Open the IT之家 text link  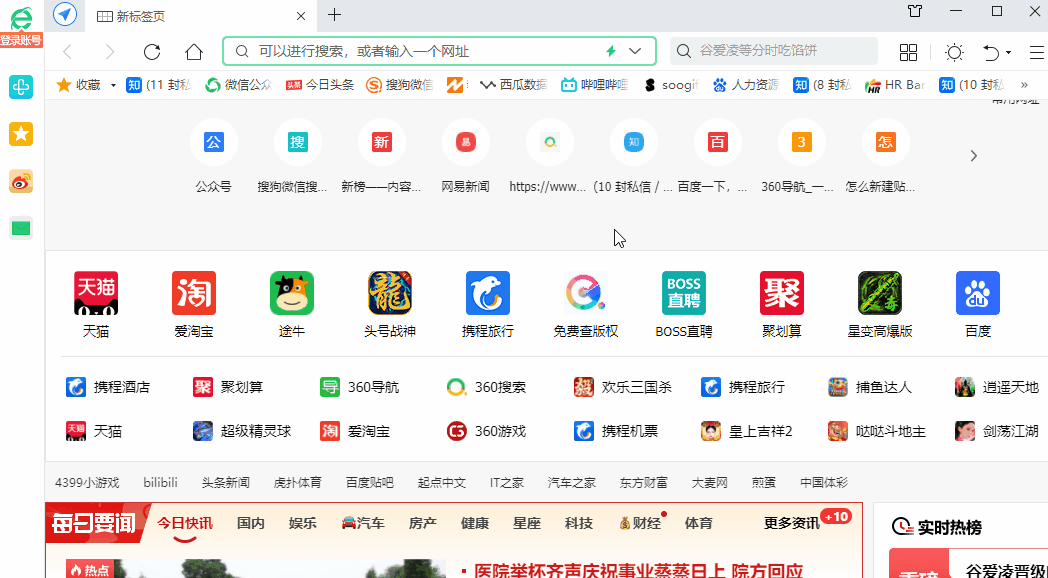(x=507, y=482)
